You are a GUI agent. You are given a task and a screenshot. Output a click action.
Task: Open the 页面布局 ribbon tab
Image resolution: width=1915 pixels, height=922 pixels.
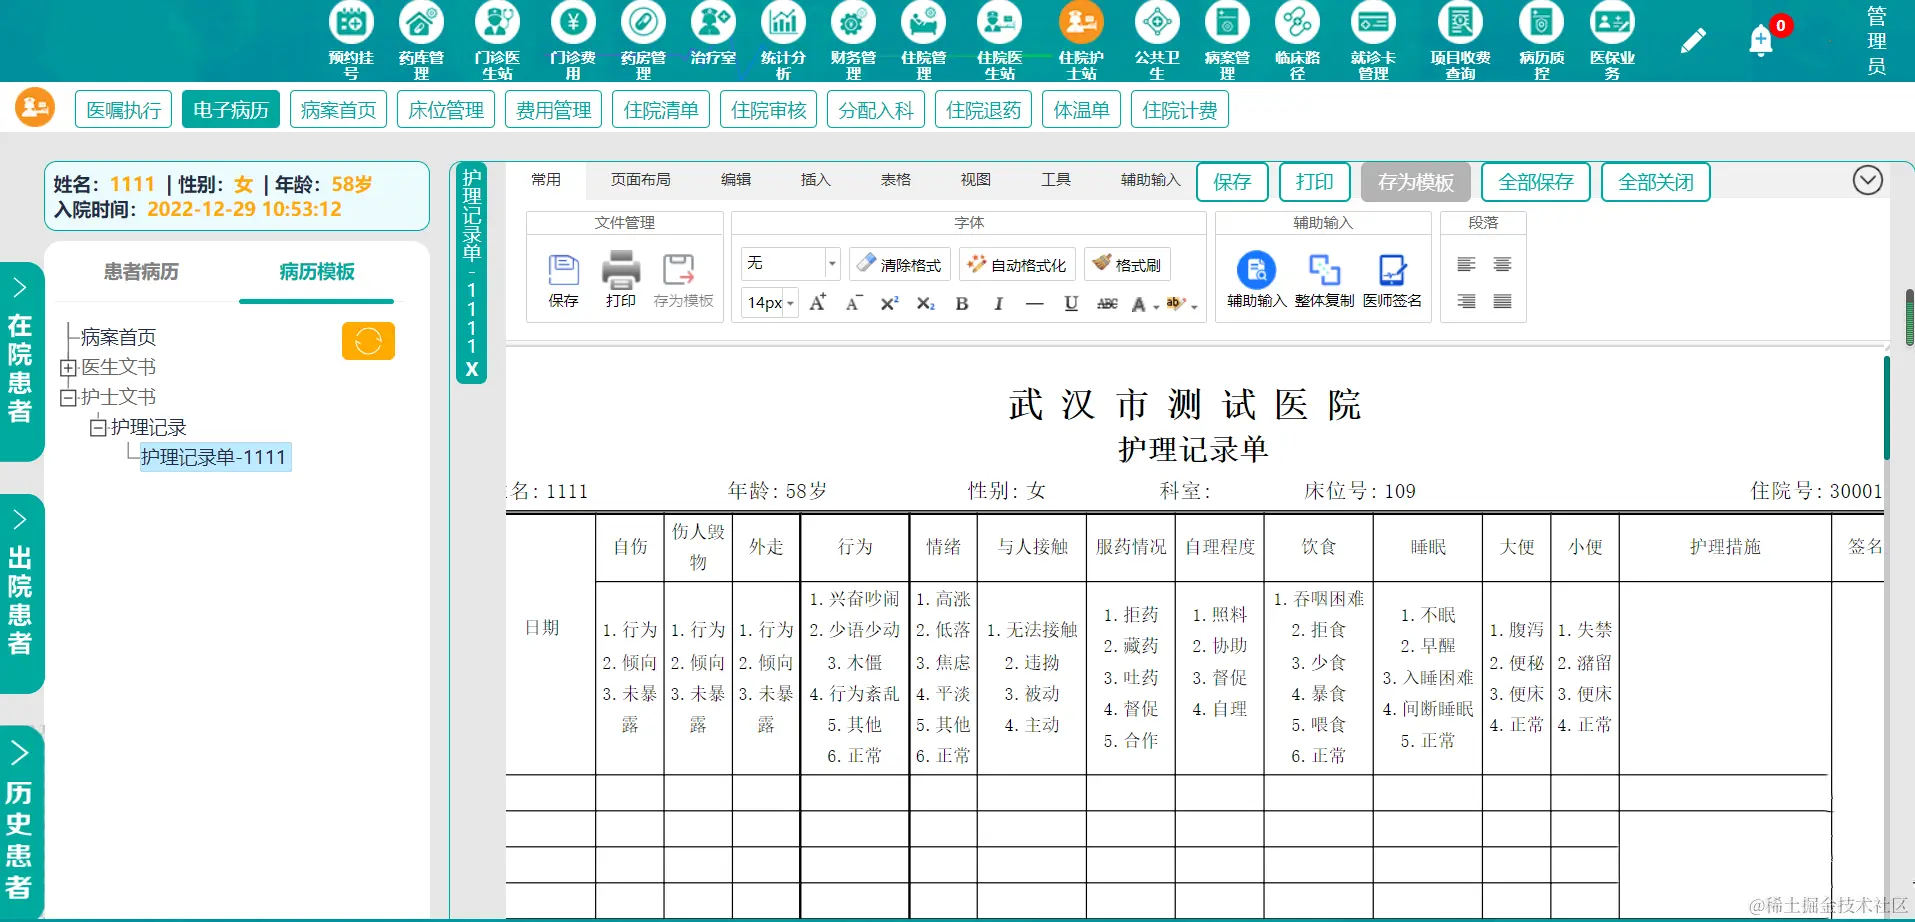(641, 179)
